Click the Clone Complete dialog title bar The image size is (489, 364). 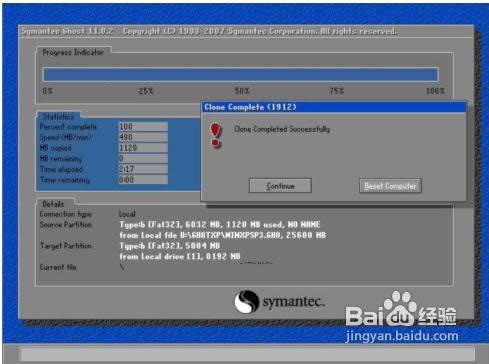333,107
